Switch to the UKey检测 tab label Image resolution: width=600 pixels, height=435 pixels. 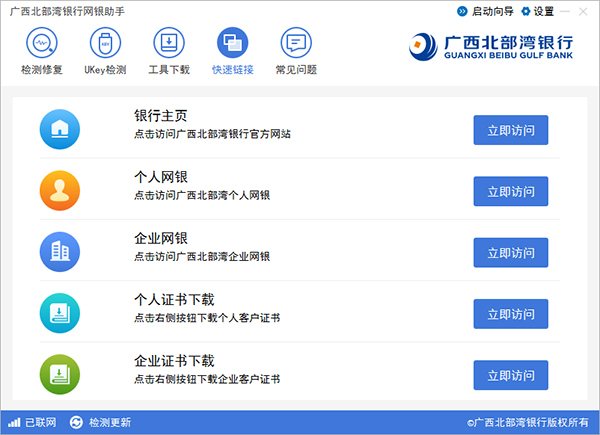pos(105,70)
